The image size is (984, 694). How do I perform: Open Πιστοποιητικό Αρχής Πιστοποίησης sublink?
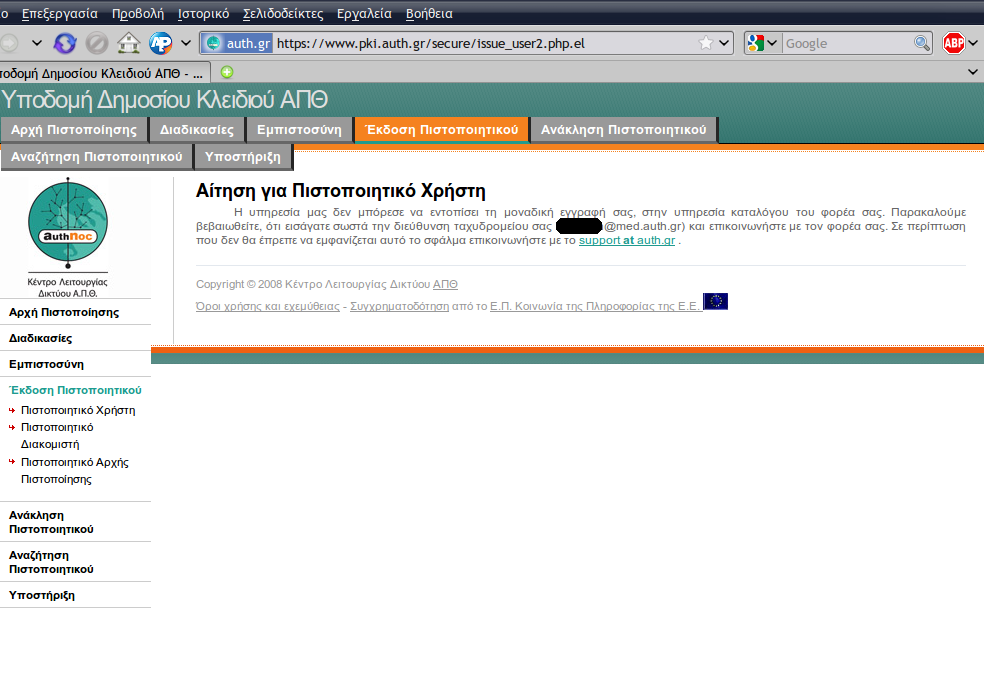[75, 471]
